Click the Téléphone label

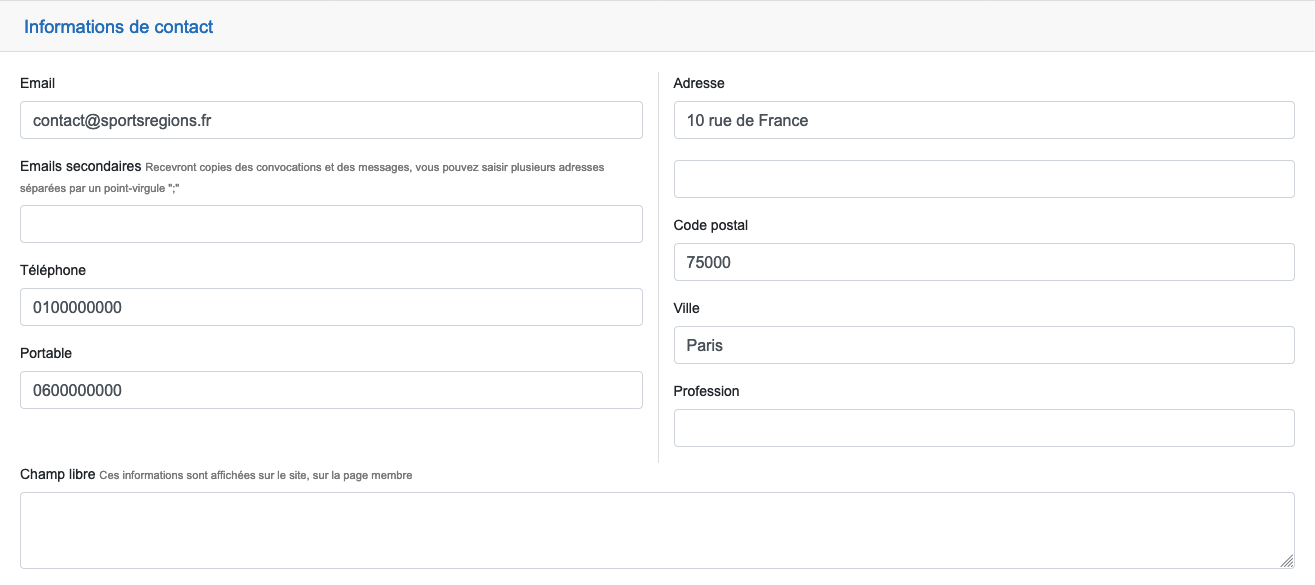[53, 270]
